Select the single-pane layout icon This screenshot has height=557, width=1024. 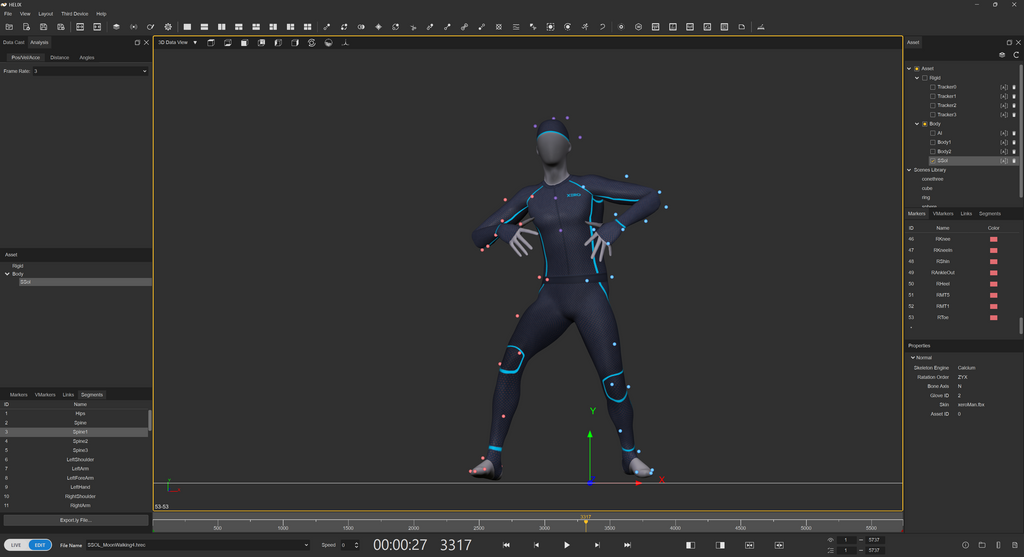(x=187, y=27)
